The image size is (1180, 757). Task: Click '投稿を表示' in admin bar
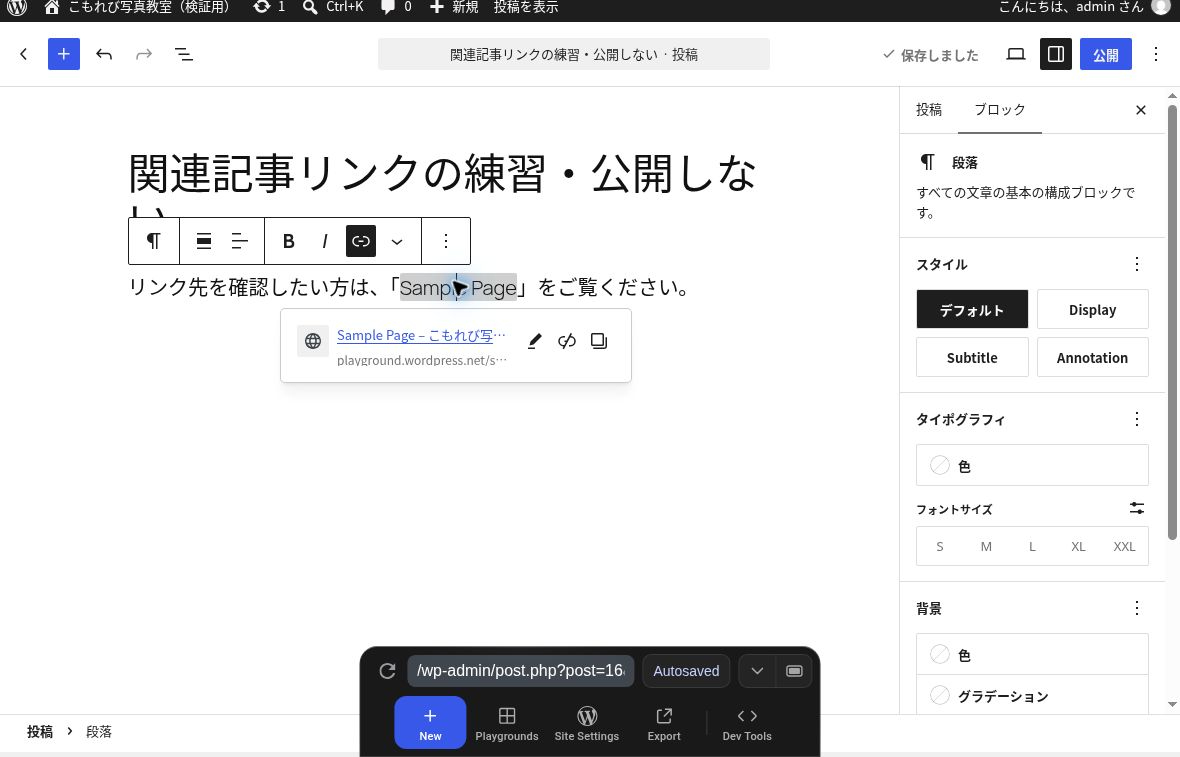(x=526, y=8)
